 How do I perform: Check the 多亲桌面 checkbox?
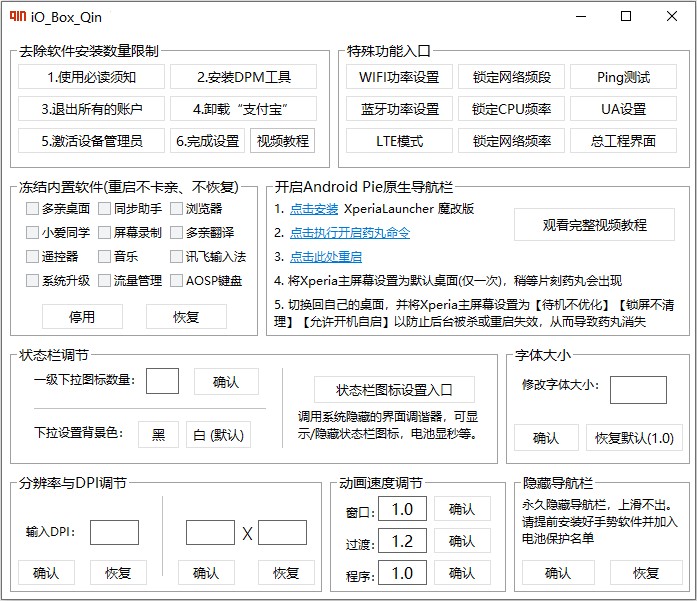pyautogui.click(x=33, y=209)
